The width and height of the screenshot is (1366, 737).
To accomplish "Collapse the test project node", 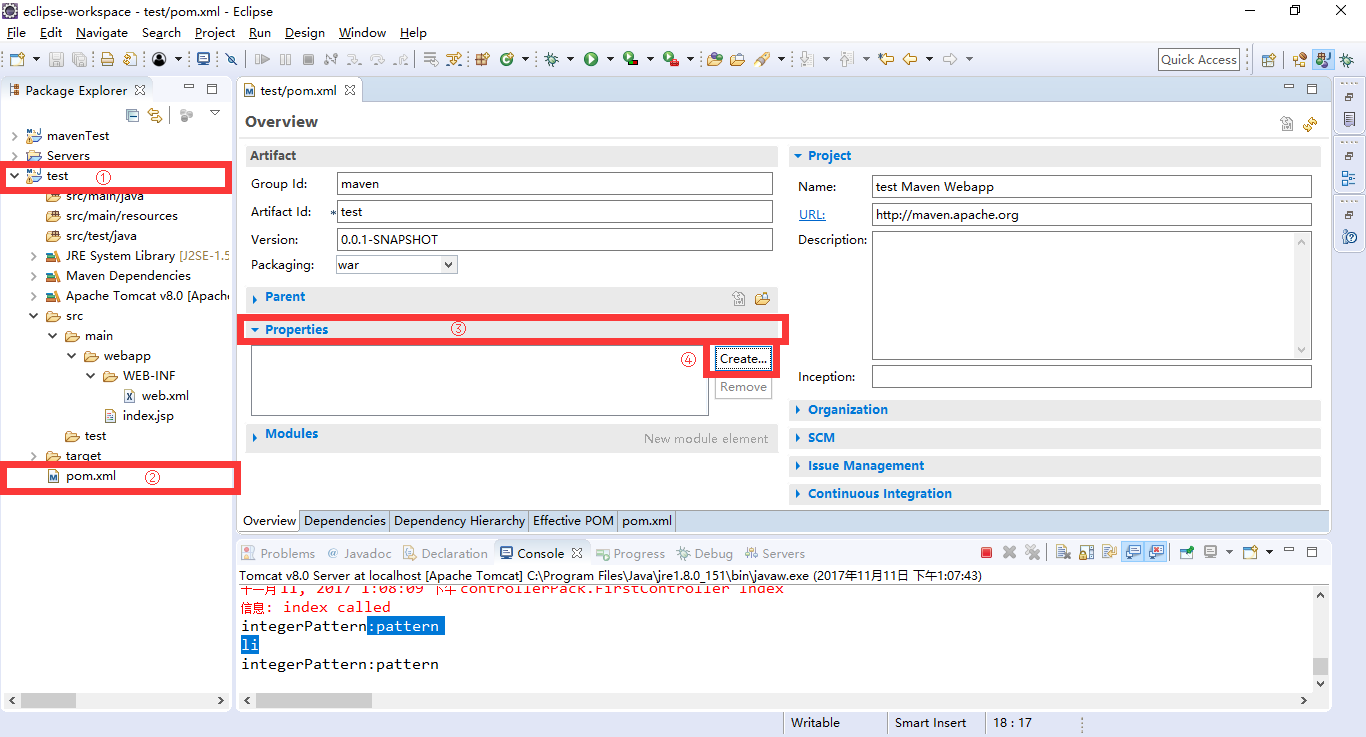I will click(14, 176).
